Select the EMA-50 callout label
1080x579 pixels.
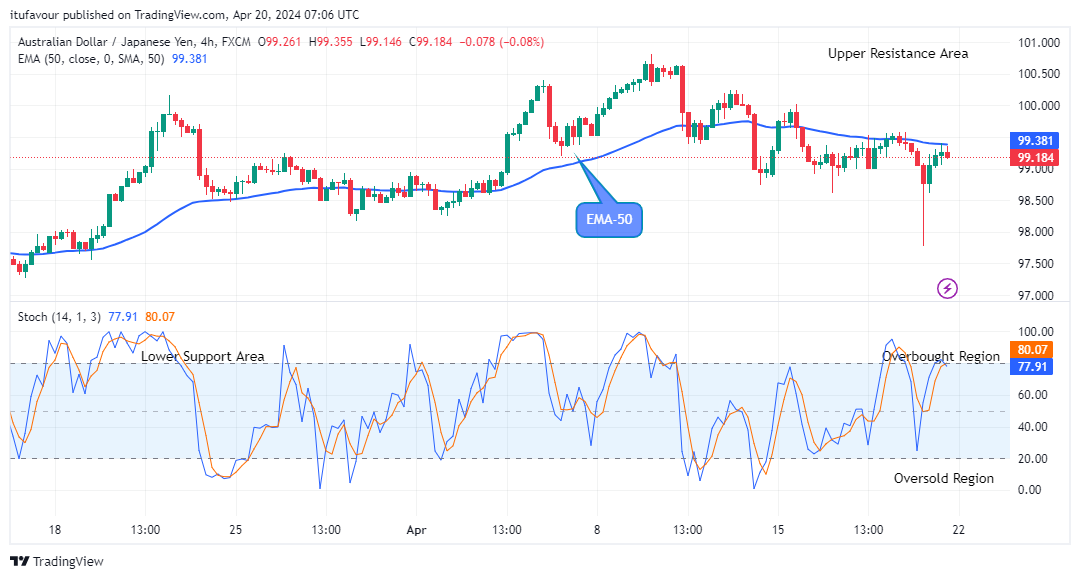pos(609,220)
